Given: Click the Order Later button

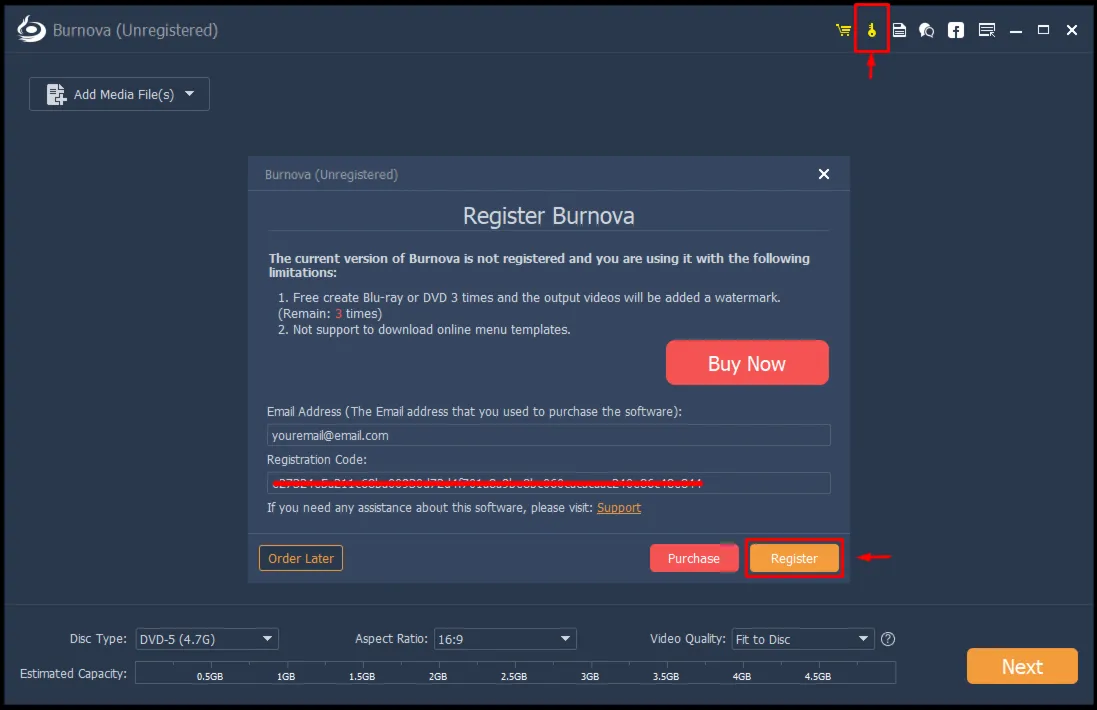Looking at the screenshot, I should pyautogui.click(x=301, y=558).
